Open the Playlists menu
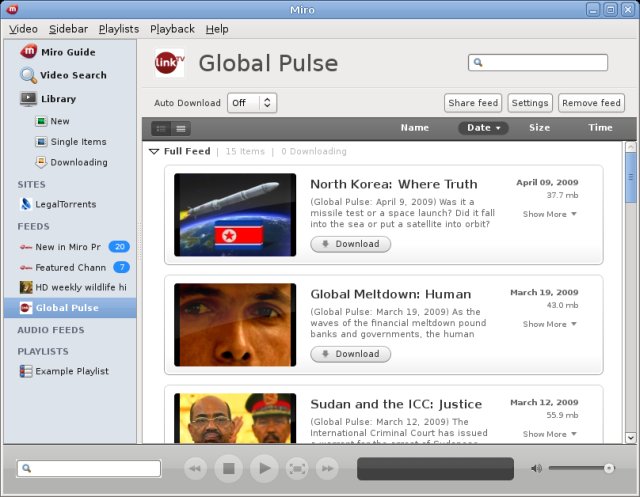Image resolution: width=640 pixels, height=497 pixels. point(119,29)
